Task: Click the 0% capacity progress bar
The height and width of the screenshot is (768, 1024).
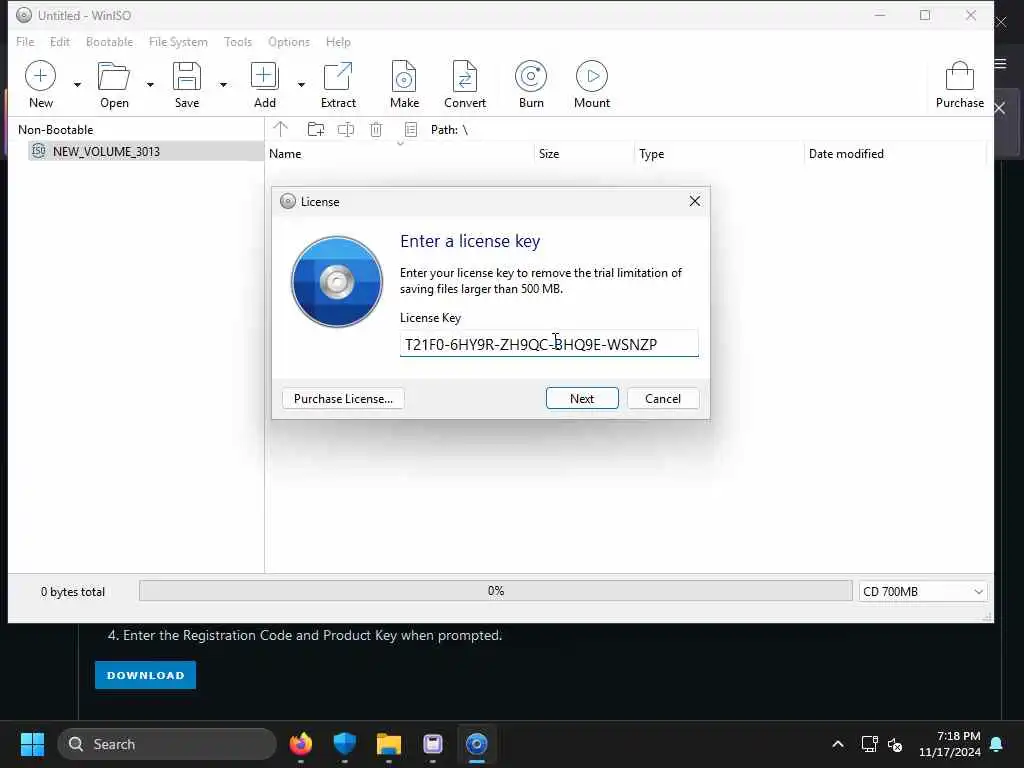Action: click(x=496, y=591)
